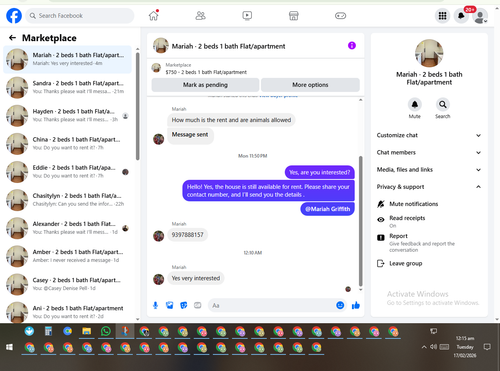Click Leave group option
Viewport: 500px width, 371px height.
[x=429, y=264]
